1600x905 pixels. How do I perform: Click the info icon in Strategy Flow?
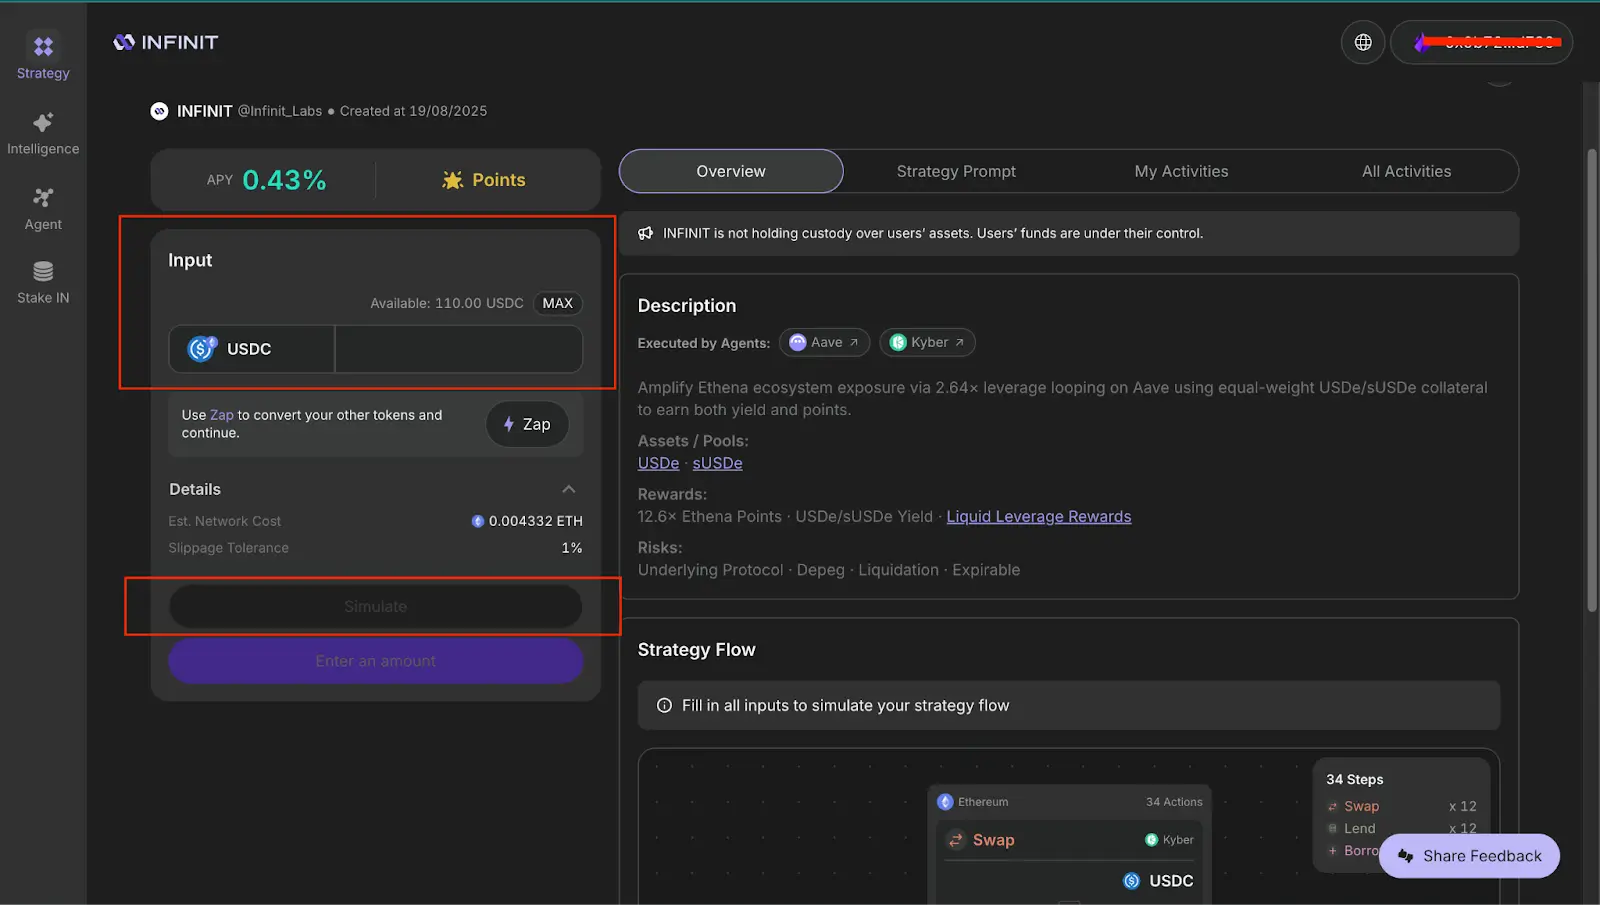point(664,706)
